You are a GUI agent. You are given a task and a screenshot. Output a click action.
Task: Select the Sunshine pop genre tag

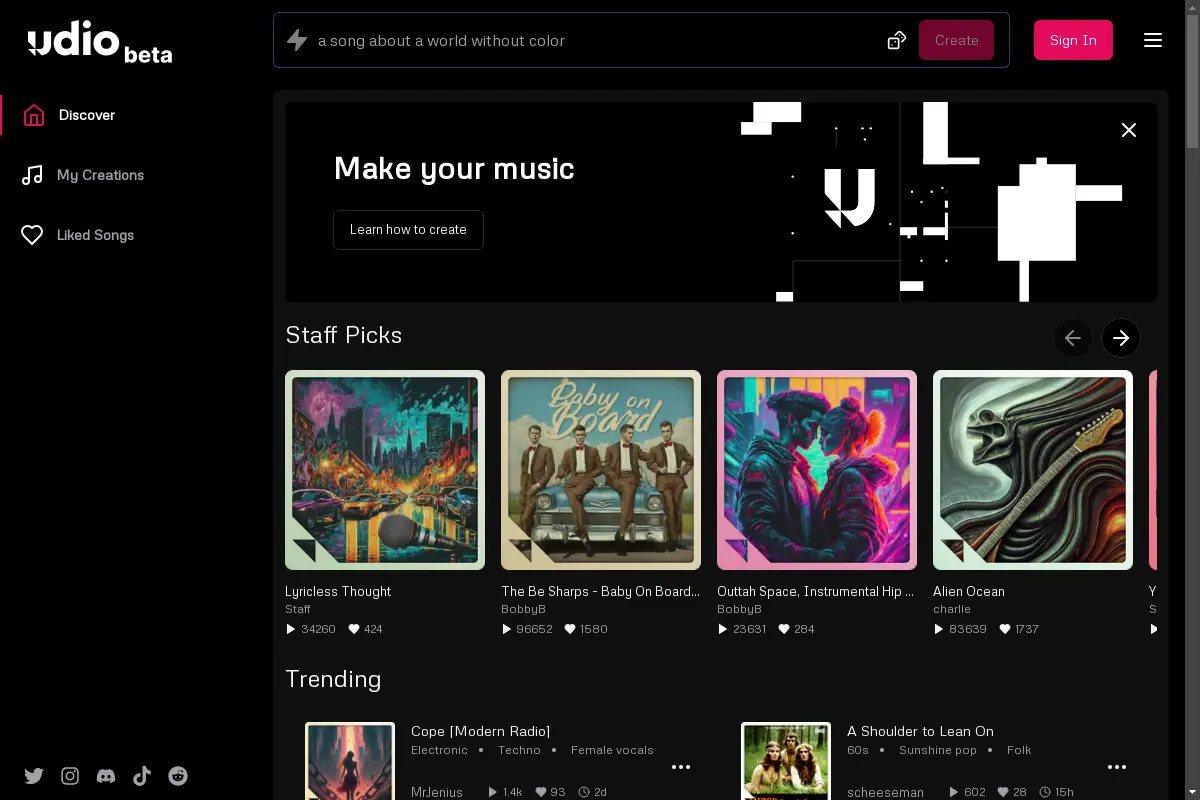[937, 750]
